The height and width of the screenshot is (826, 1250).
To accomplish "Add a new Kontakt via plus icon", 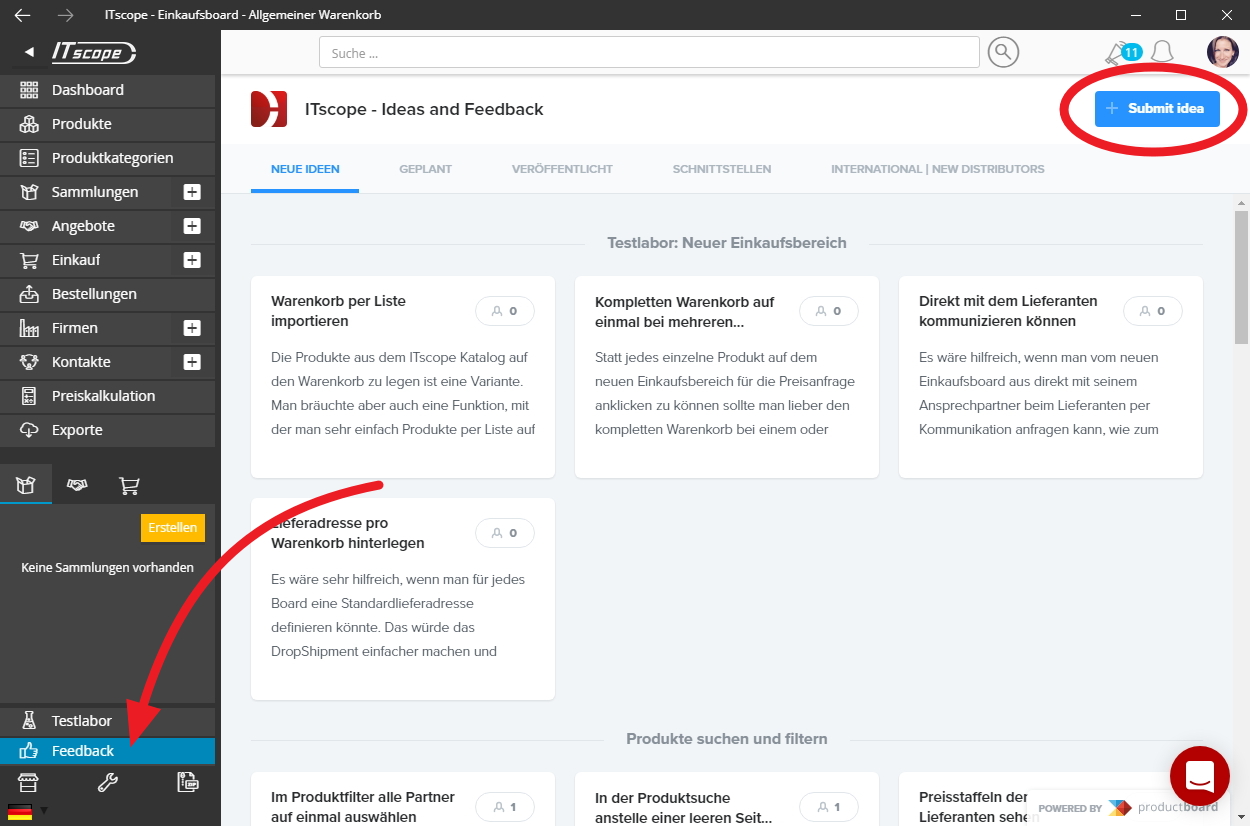I will point(193,362).
